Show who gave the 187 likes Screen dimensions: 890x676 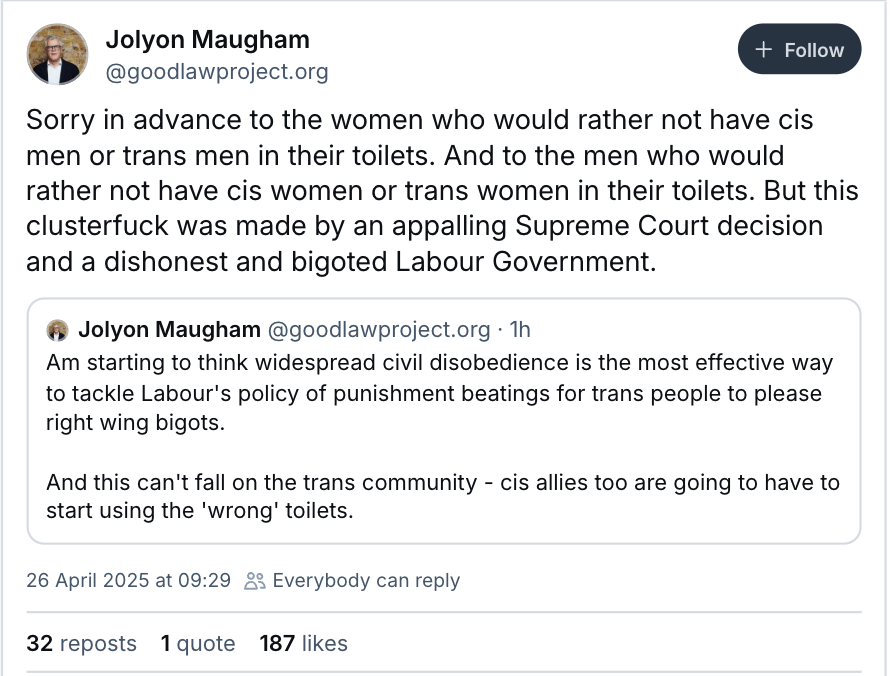point(303,643)
